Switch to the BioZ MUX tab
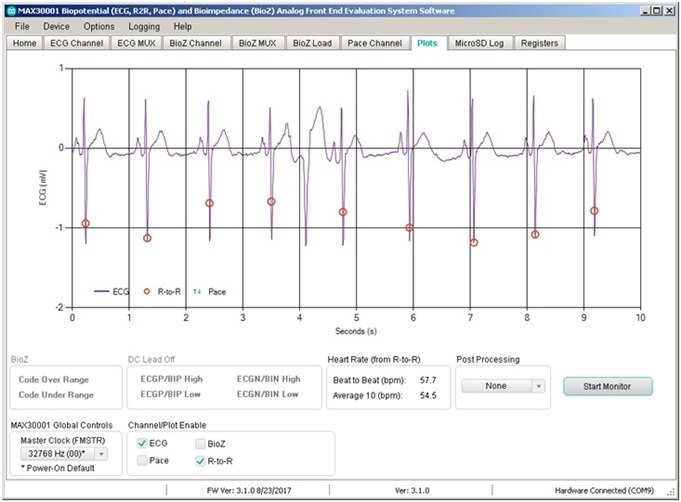This screenshot has width=681, height=502. click(257, 43)
